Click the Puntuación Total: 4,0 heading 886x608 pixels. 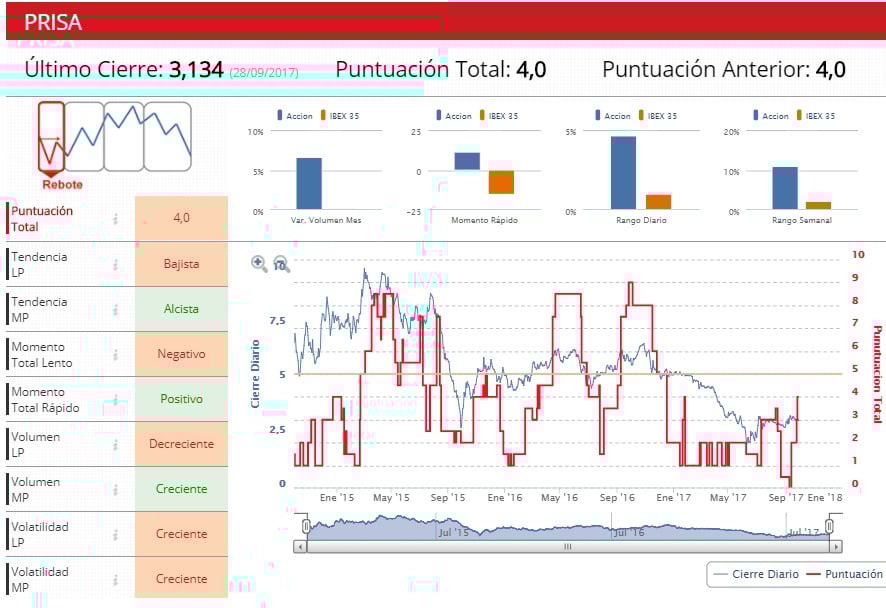(441, 70)
